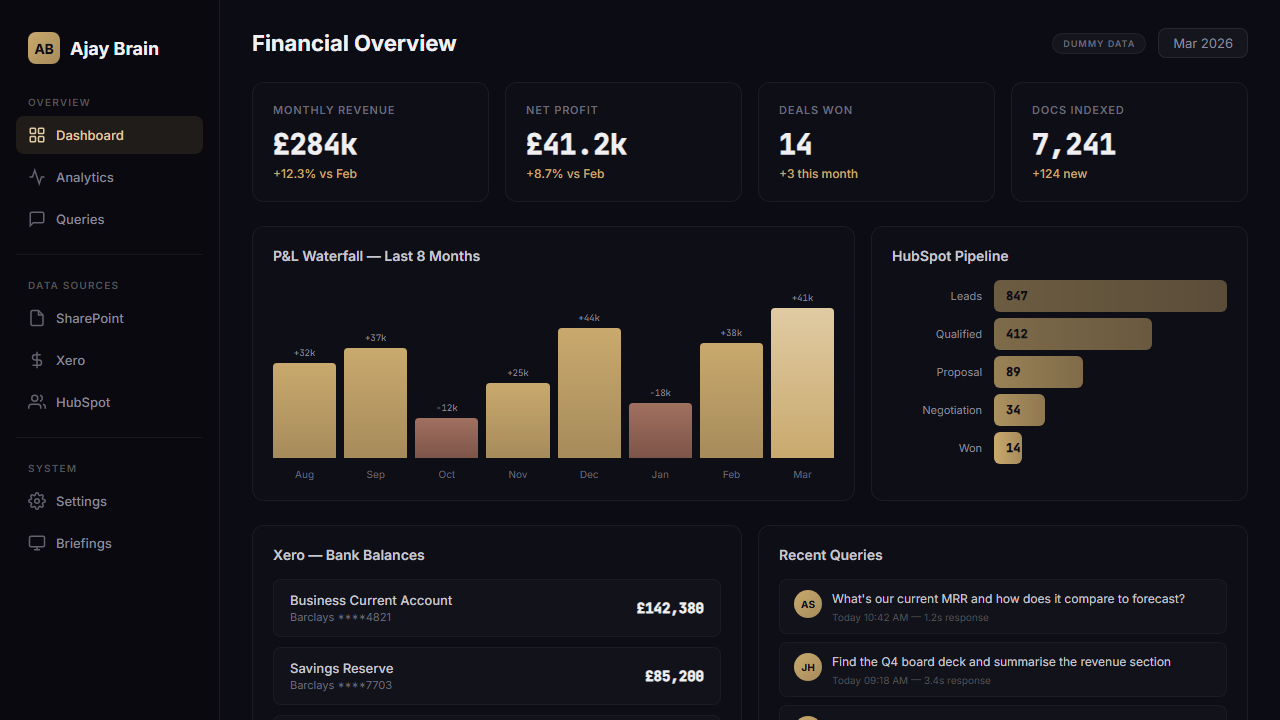Open the Mar 2026 month selector
The image size is (1280, 720).
1202,43
